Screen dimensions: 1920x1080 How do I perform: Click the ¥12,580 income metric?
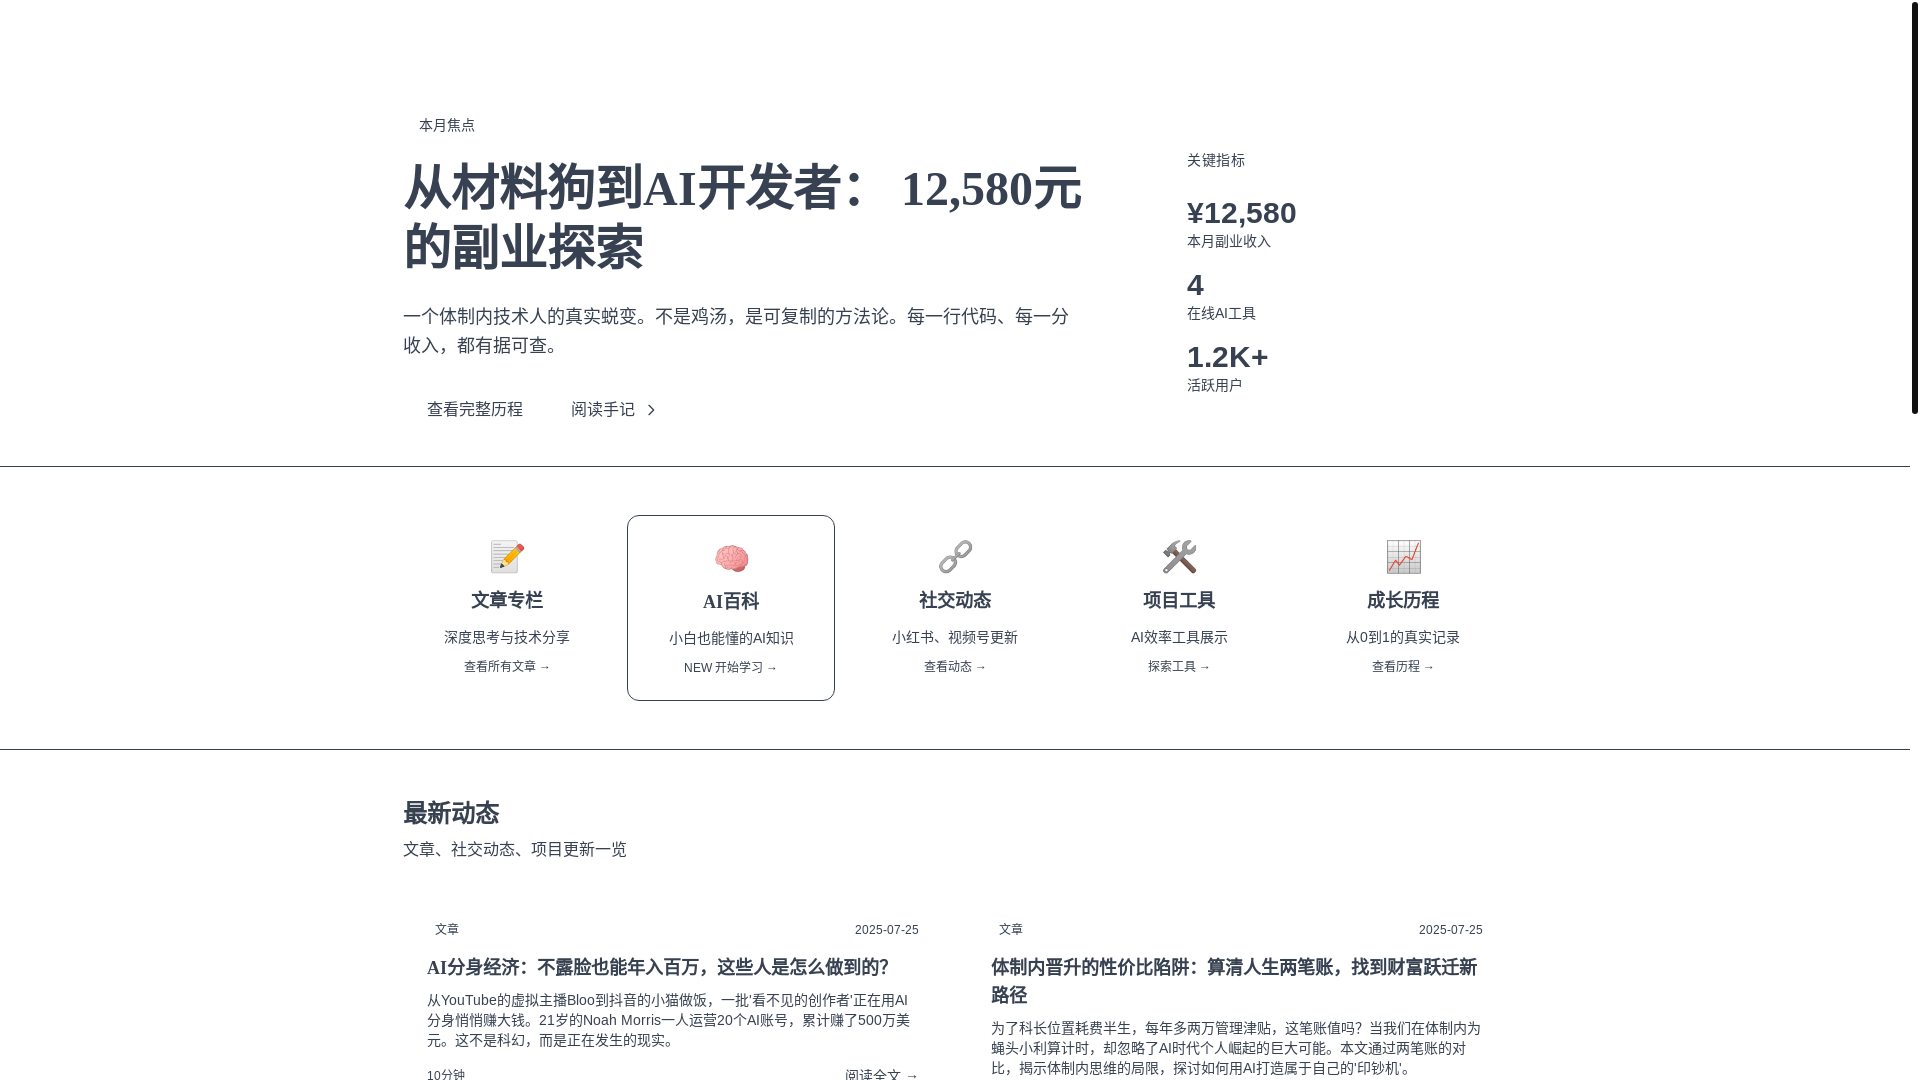(1241, 213)
